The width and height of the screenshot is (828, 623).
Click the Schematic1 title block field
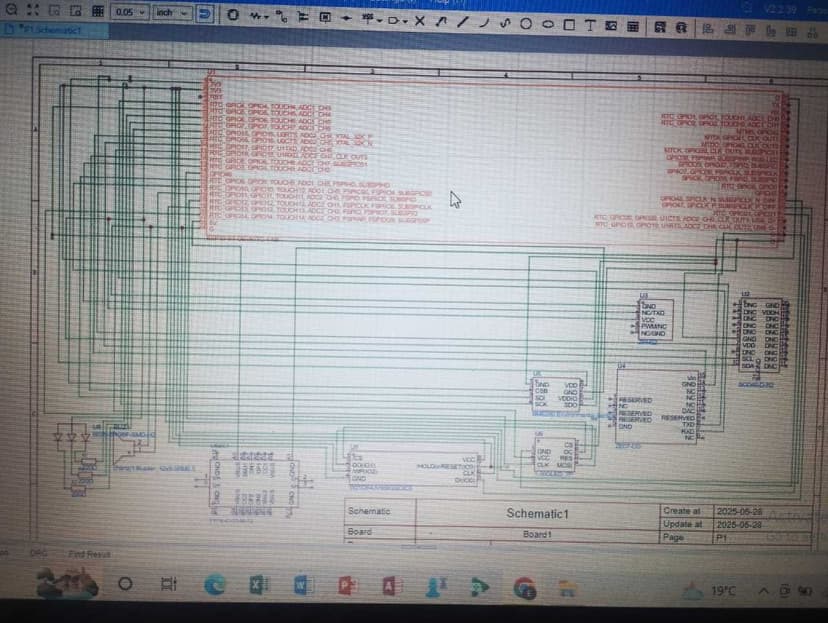537,513
